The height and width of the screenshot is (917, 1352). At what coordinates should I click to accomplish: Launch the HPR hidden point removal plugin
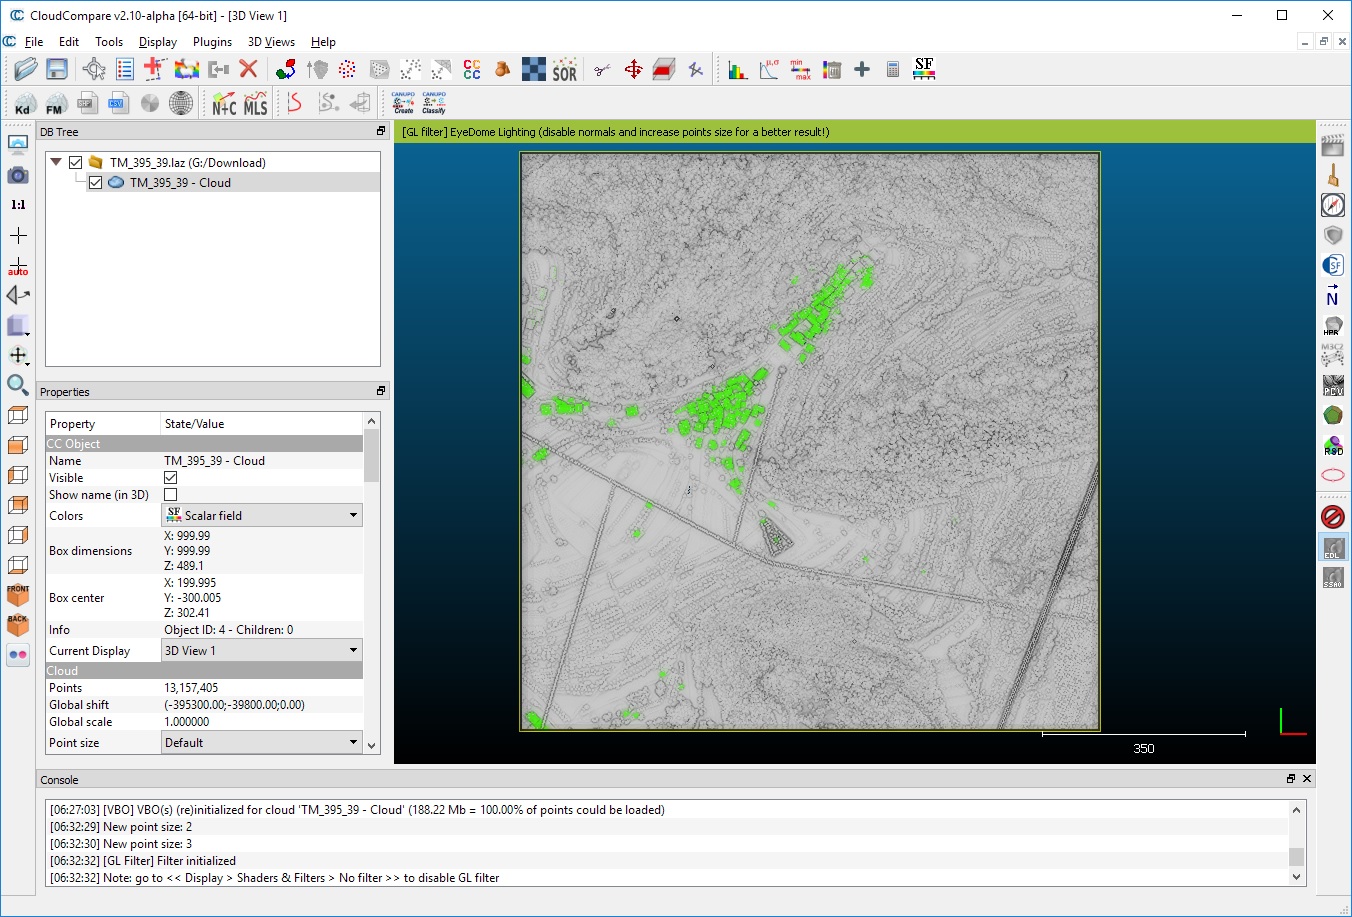point(1333,326)
